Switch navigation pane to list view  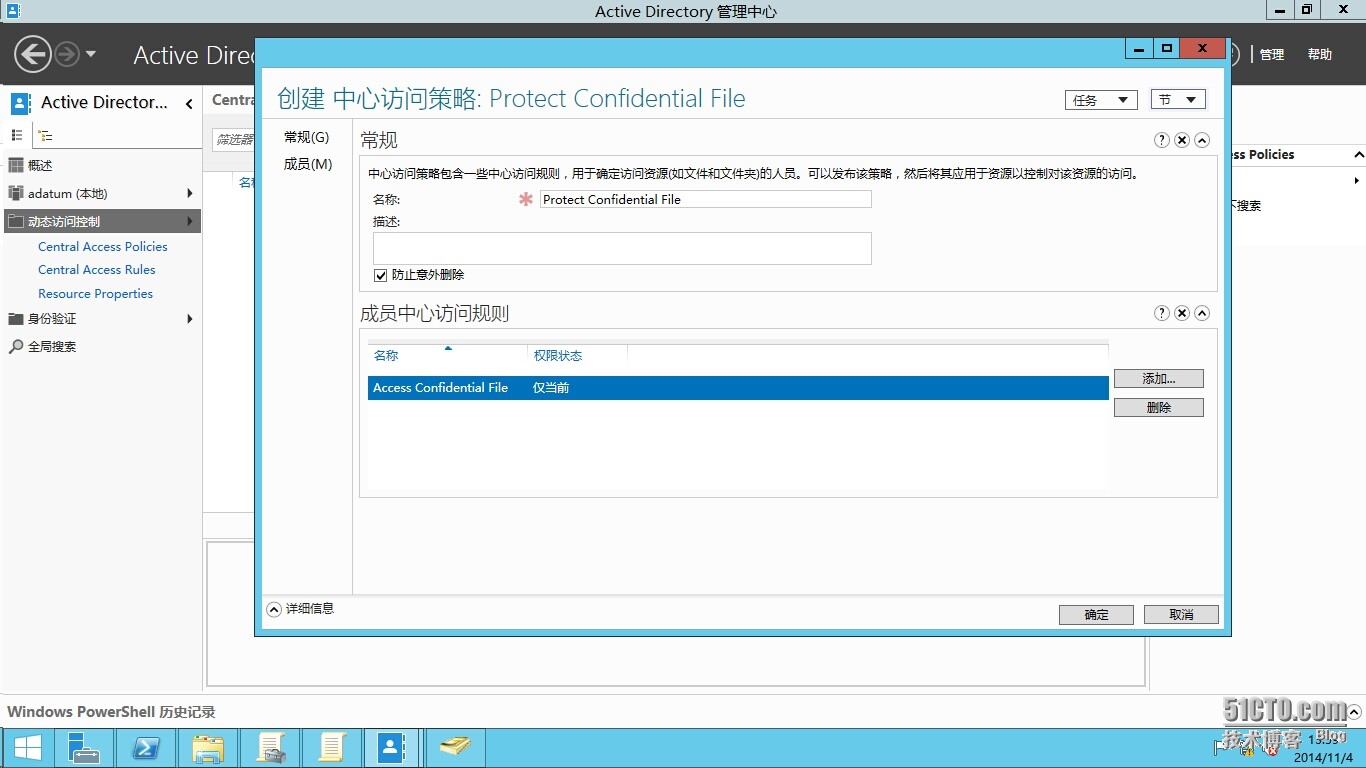[16, 135]
